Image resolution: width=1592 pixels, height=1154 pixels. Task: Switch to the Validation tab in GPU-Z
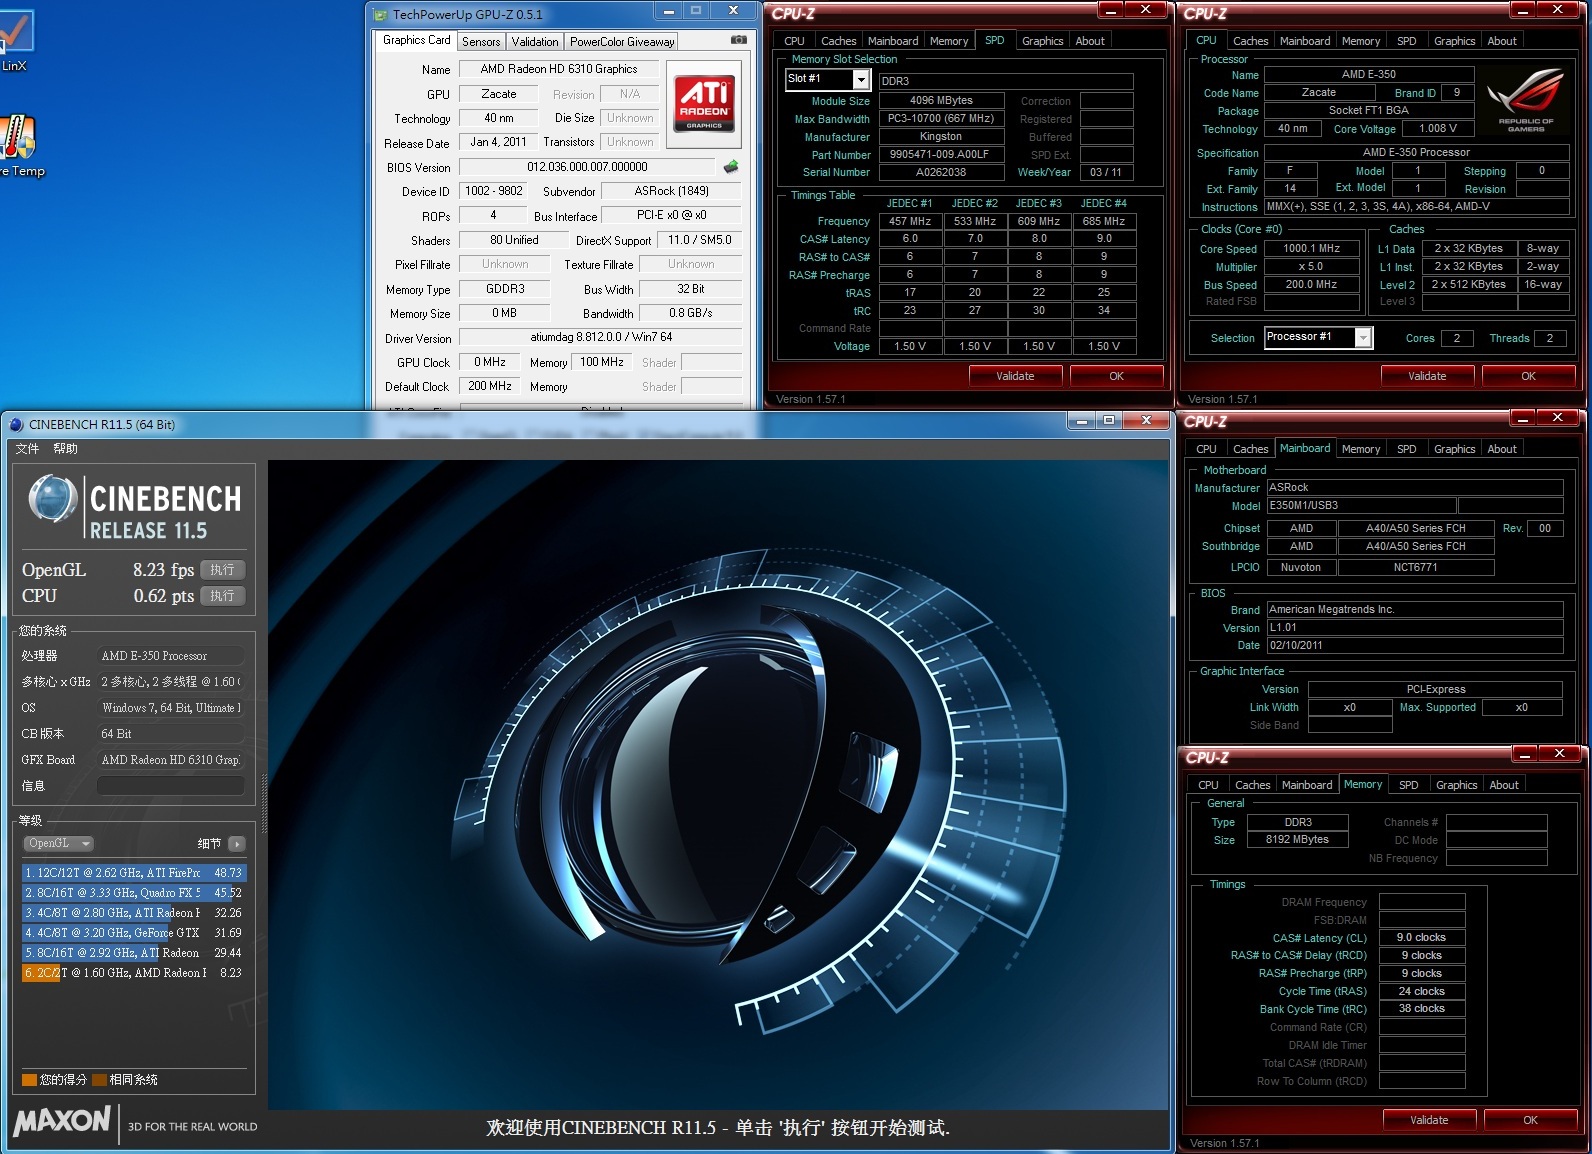(535, 41)
